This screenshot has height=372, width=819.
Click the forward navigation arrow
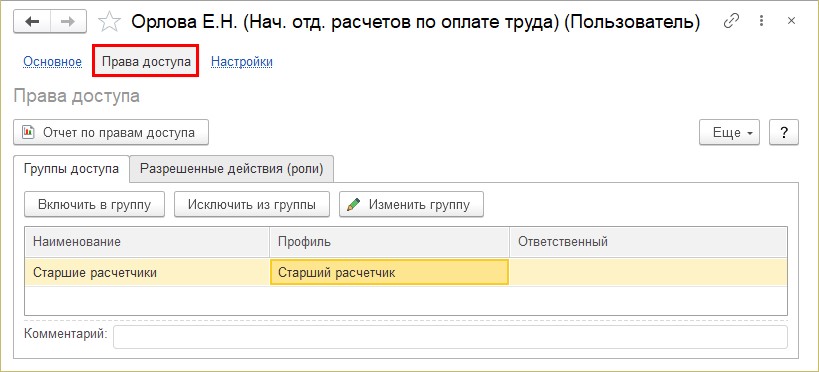(69, 22)
